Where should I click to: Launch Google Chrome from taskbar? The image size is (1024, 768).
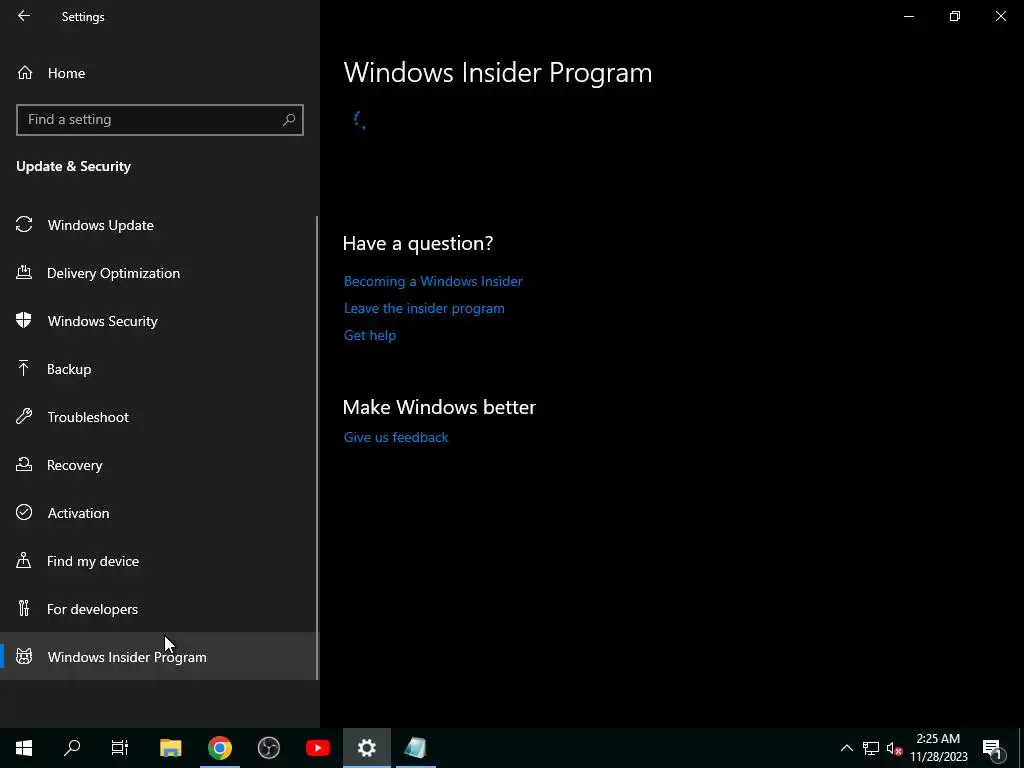pos(219,748)
